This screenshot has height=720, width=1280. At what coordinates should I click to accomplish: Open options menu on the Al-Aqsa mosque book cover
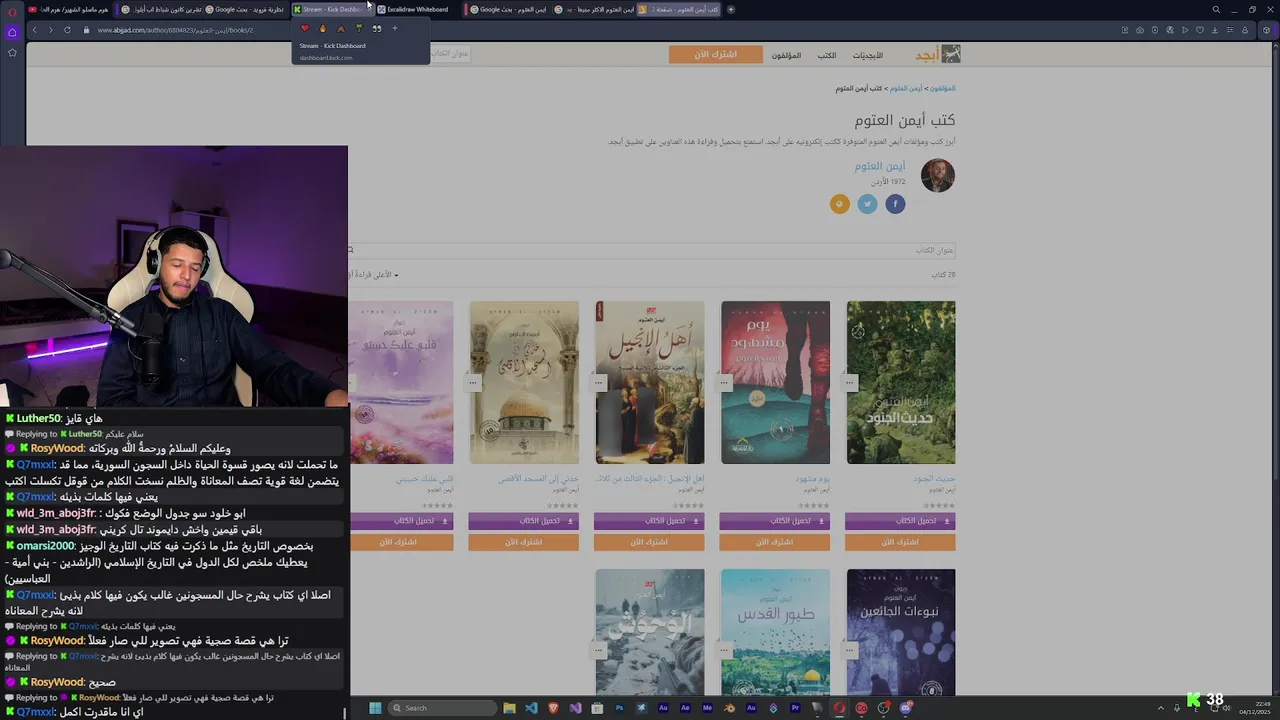pos(473,382)
